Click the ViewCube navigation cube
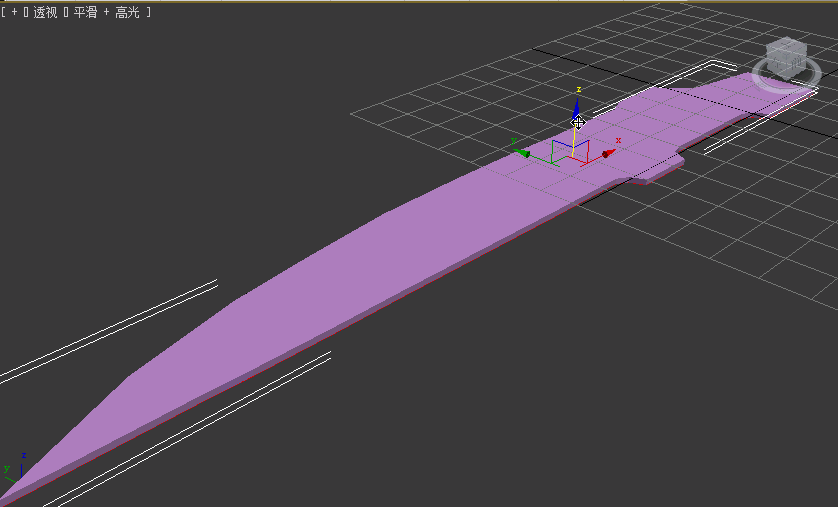Image resolution: width=838 pixels, height=507 pixels. click(x=786, y=58)
